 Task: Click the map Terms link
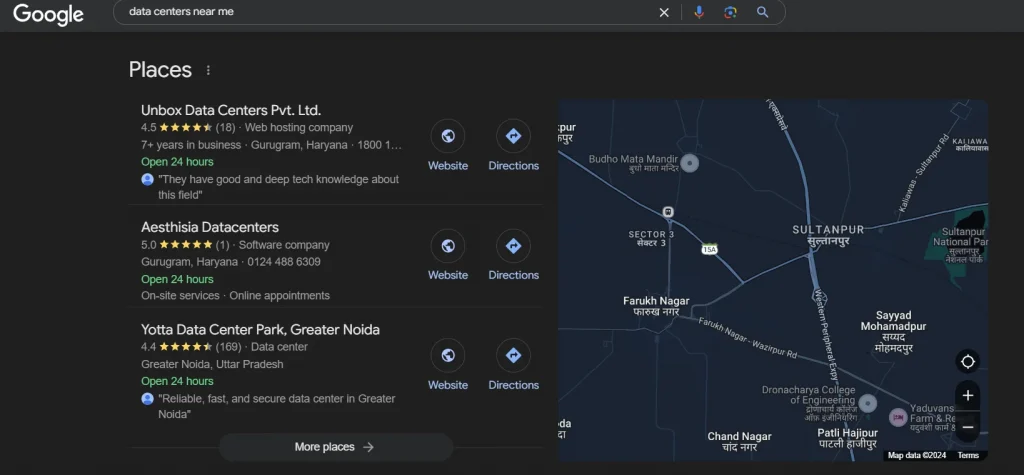click(968, 455)
